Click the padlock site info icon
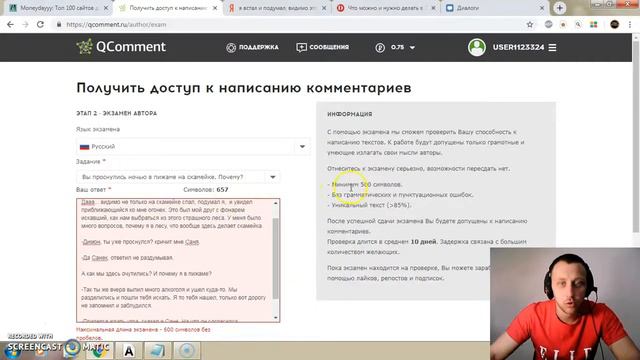The width and height of the screenshot is (640, 360). click(x=59, y=24)
